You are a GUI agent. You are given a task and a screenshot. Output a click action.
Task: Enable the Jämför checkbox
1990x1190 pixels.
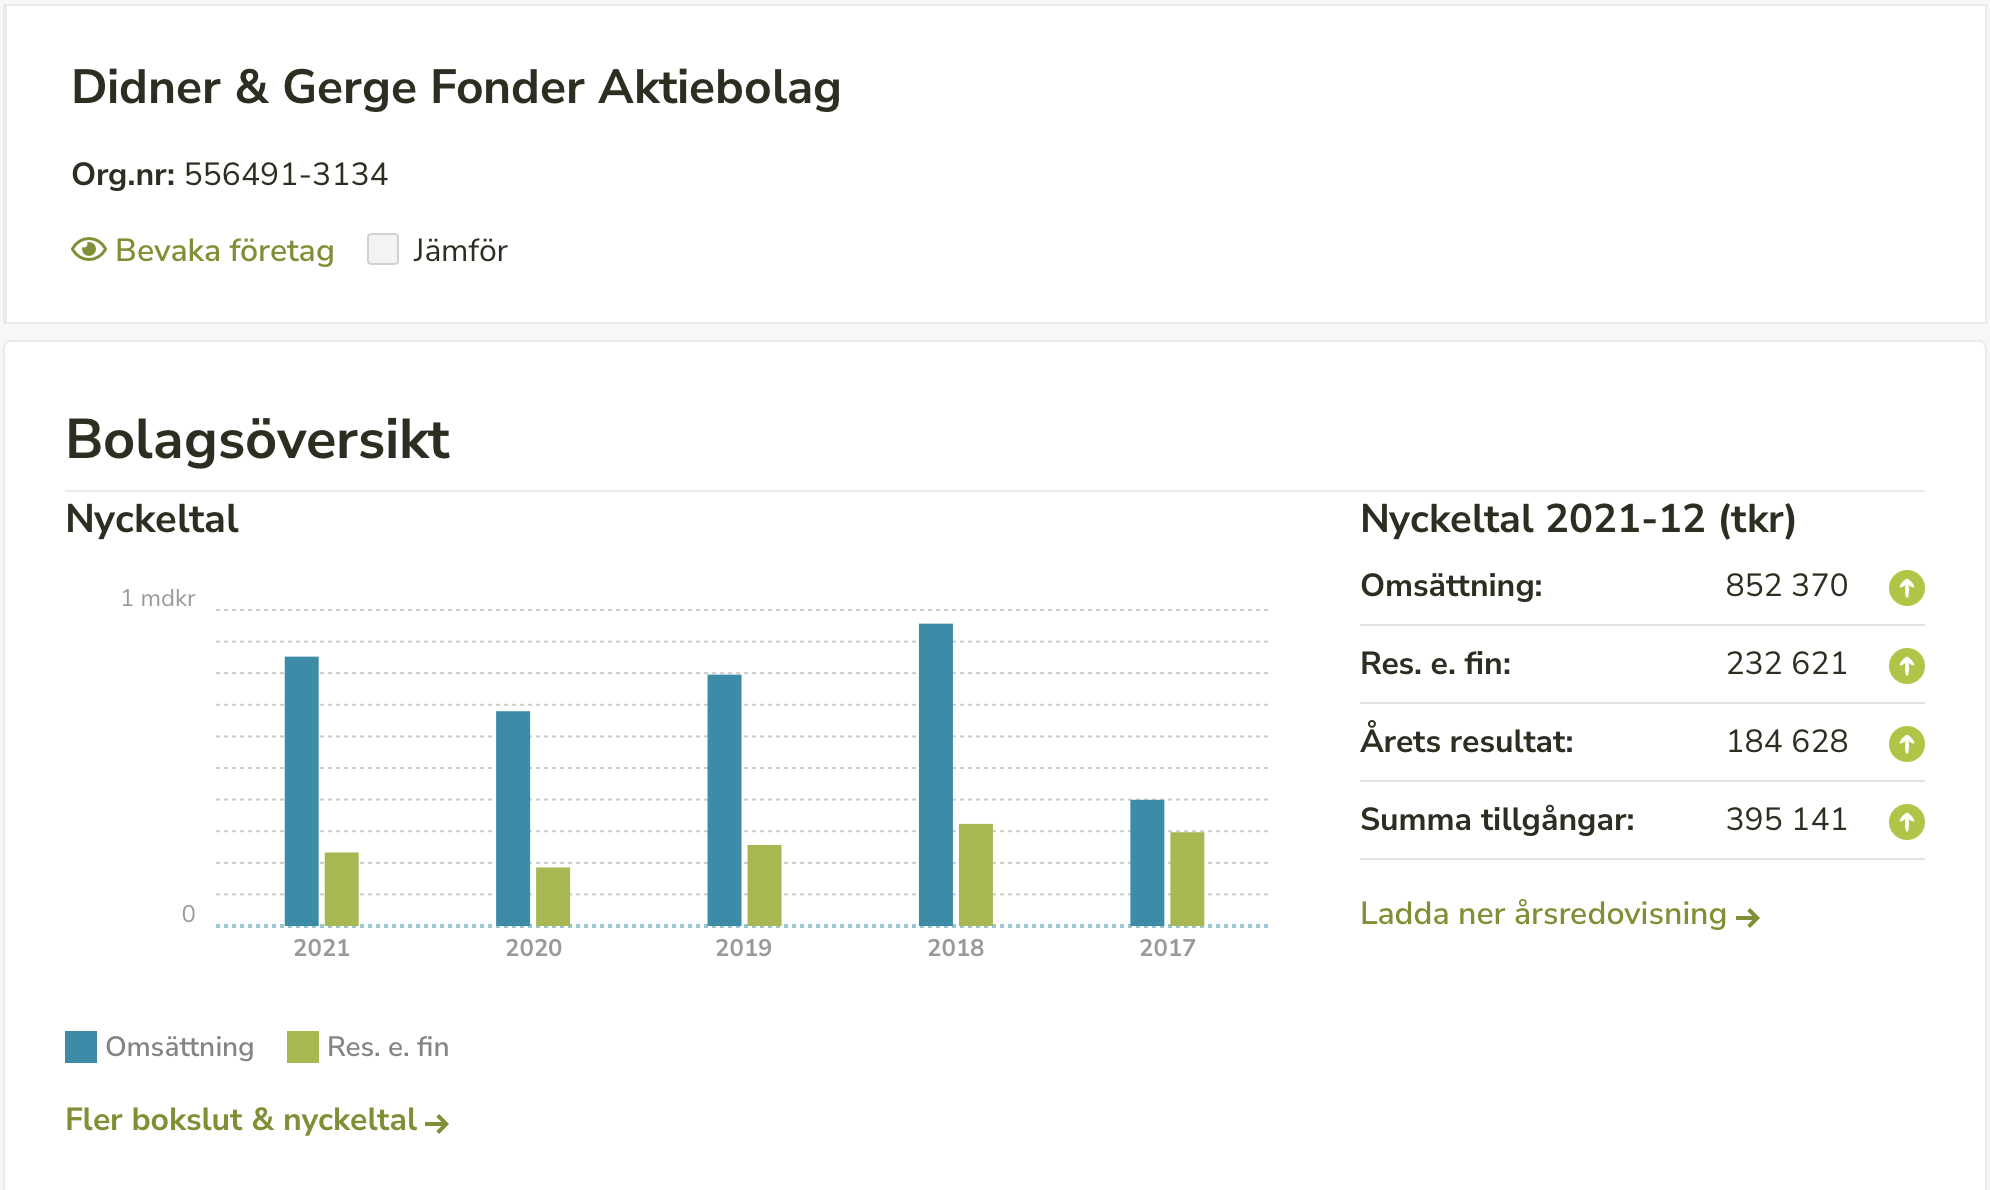pyautogui.click(x=383, y=249)
